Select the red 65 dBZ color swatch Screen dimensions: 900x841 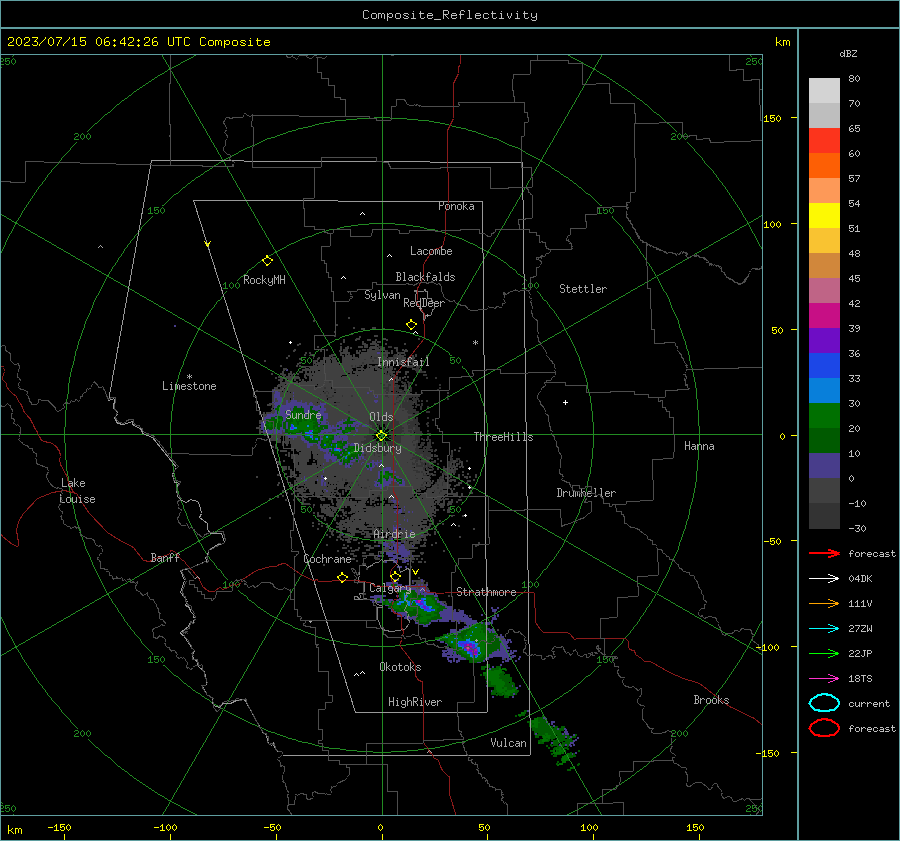(824, 140)
